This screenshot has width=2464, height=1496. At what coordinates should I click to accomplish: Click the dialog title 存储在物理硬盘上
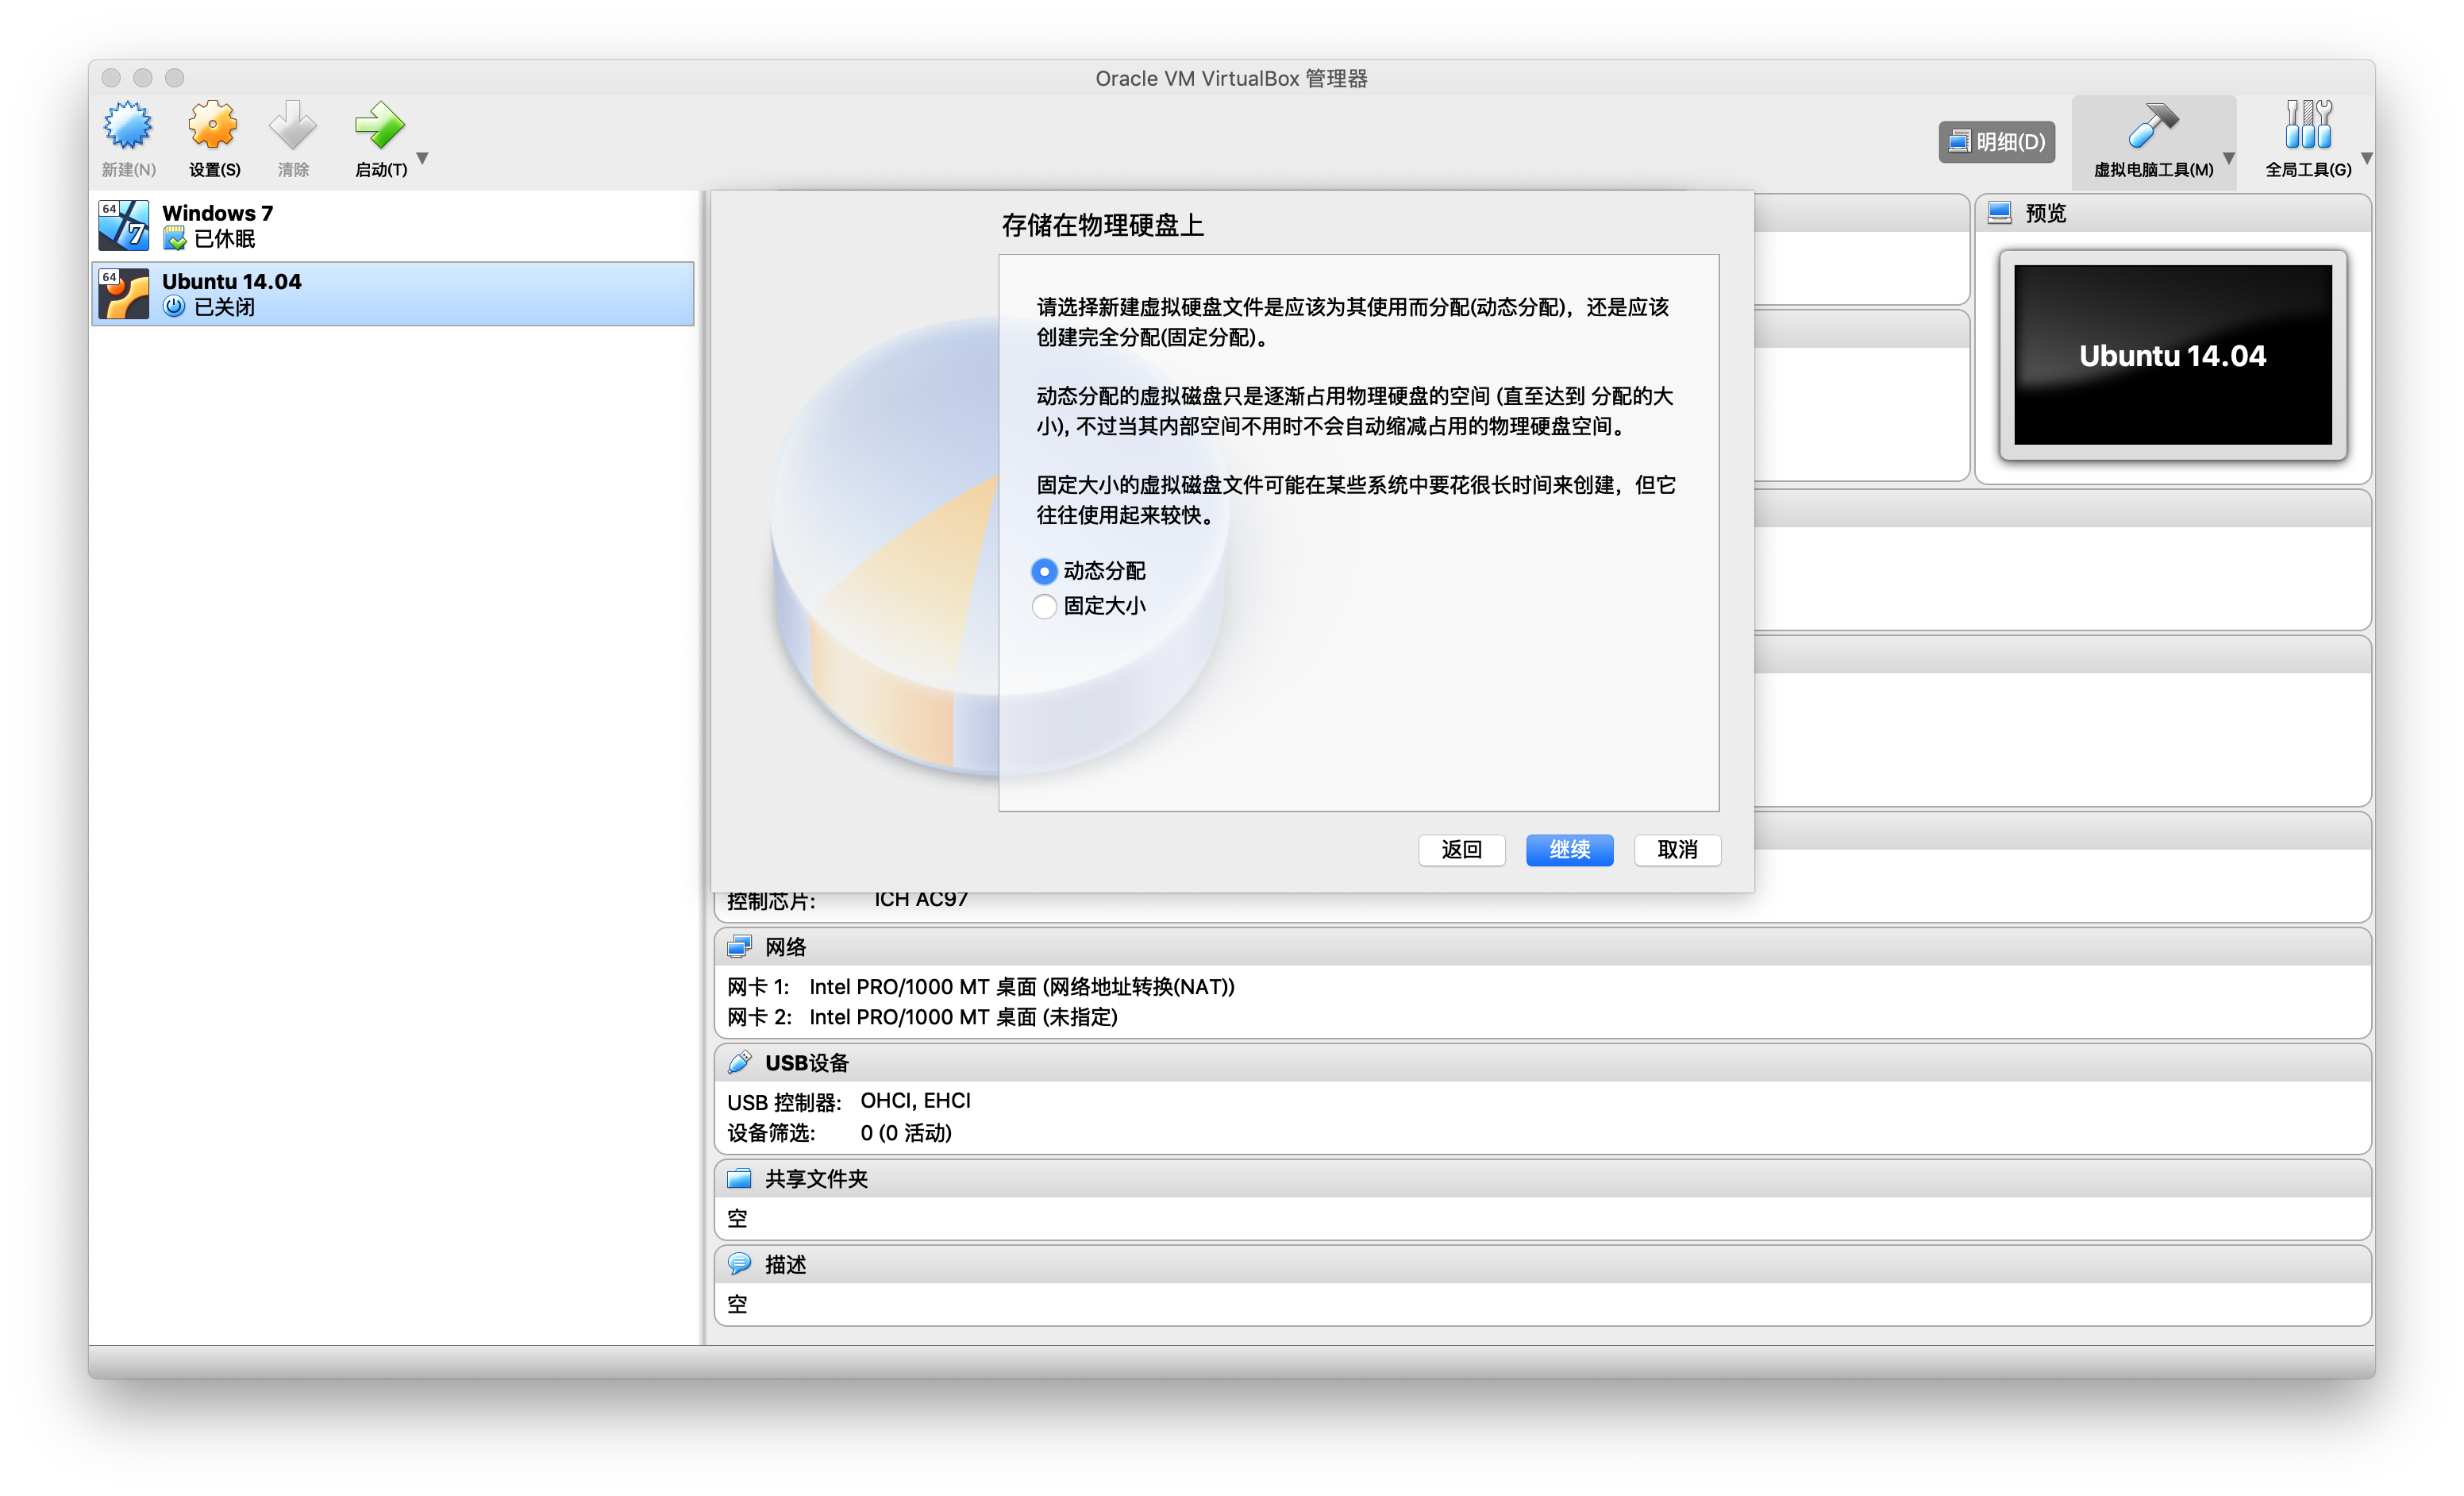1103,225
